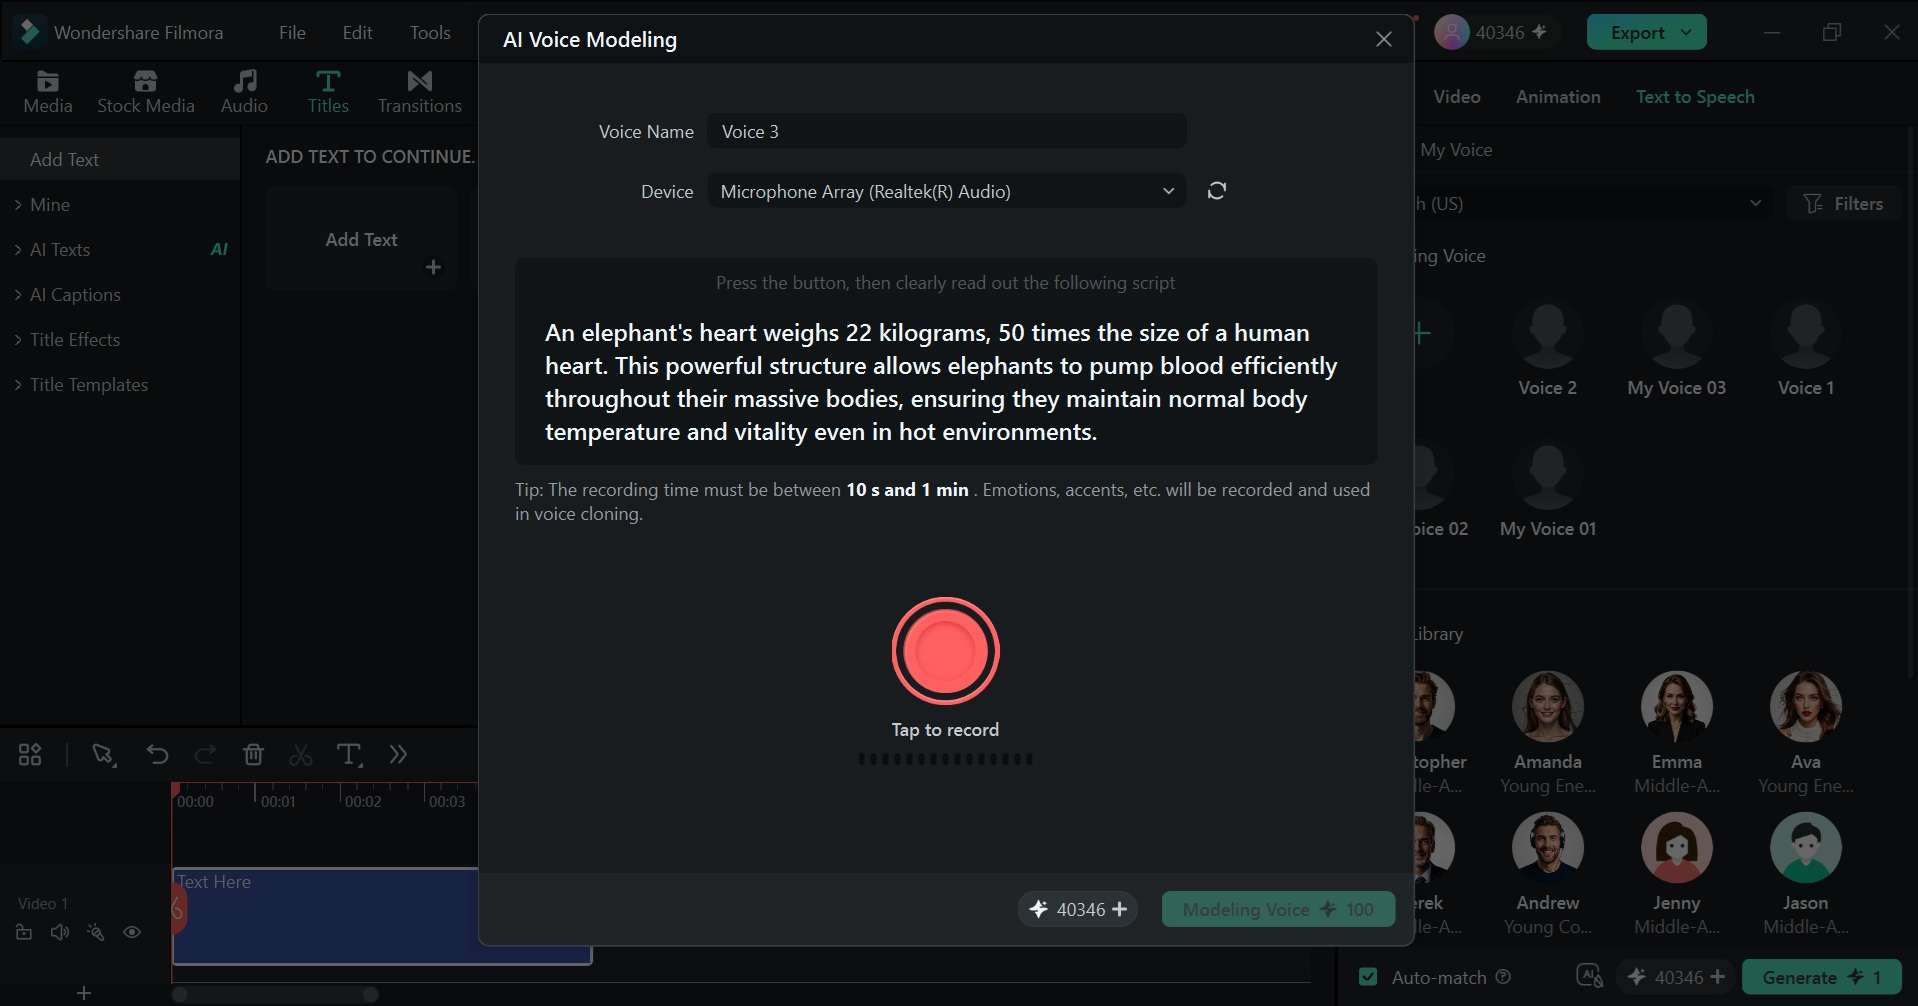Screen dimensions: 1918x1006
Task: Open the Audio panel
Action: [244, 92]
